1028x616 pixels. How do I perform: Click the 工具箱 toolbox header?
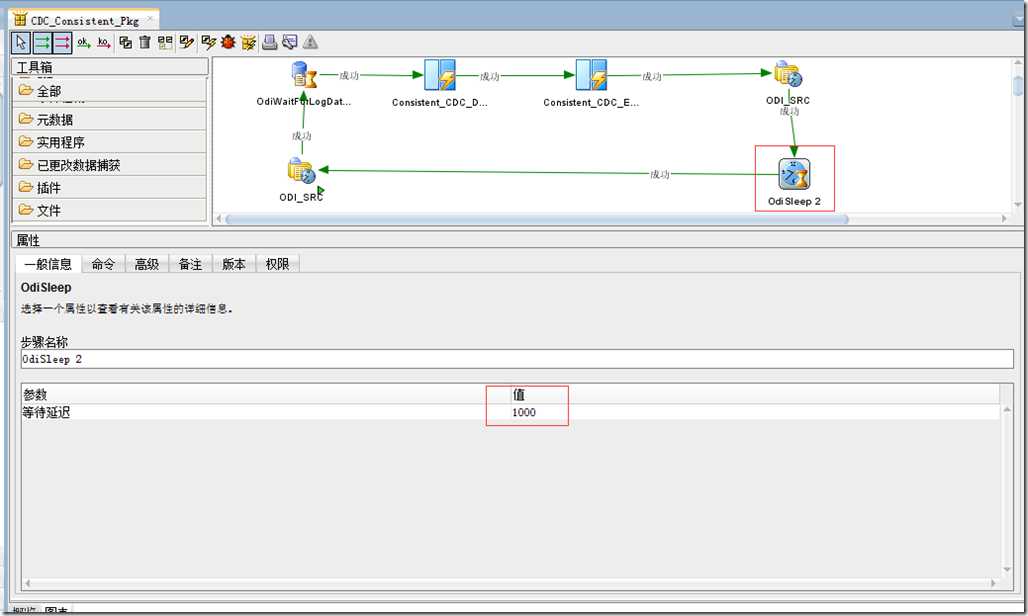(x=110, y=67)
